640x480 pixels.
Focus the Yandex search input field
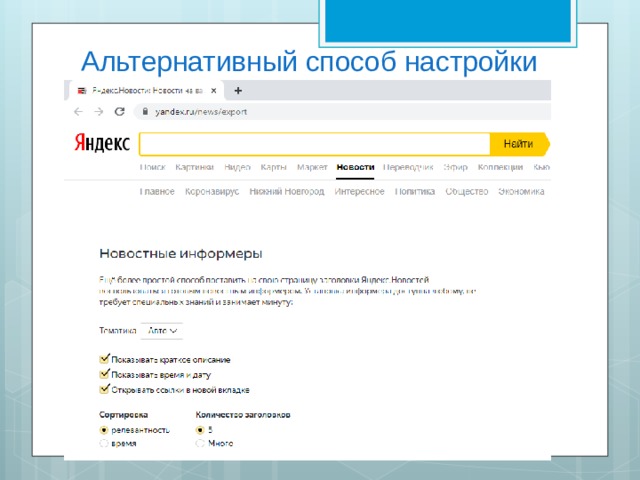point(315,144)
